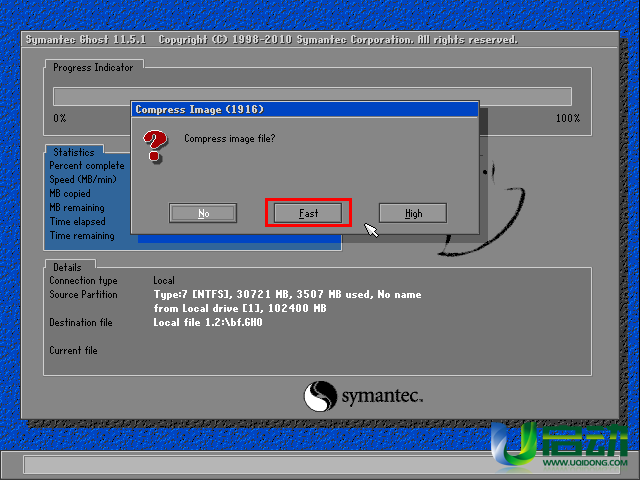Click the Time elapsed label
Viewport: 640px width, 480px height.
(78, 222)
